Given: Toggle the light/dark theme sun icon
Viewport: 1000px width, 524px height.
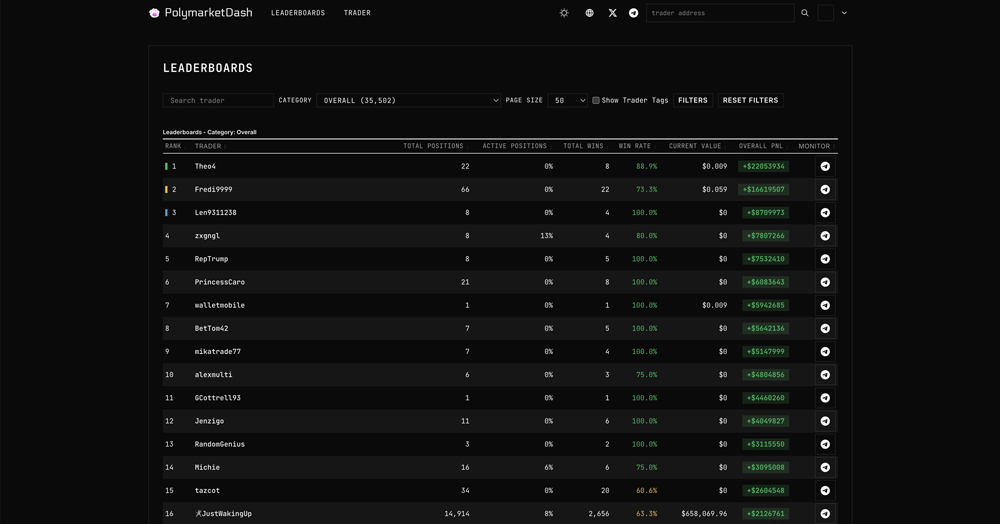Looking at the screenshot, I should 564,13.
